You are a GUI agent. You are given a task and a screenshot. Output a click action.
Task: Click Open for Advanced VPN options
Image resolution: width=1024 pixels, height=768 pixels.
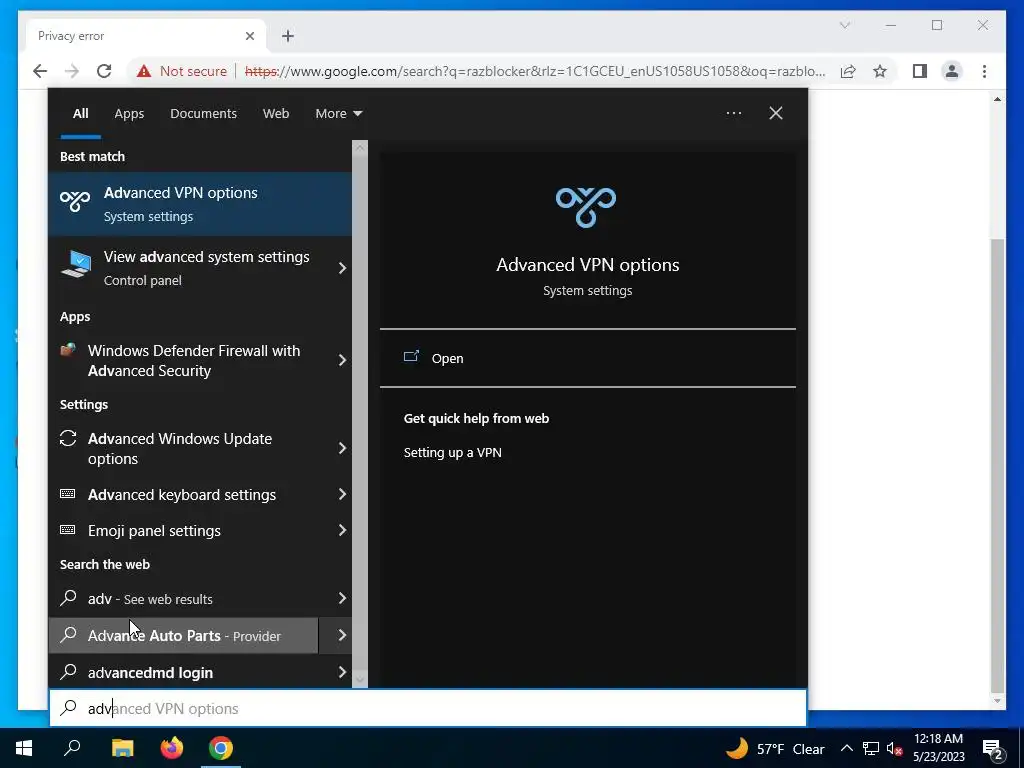(587, 358)
